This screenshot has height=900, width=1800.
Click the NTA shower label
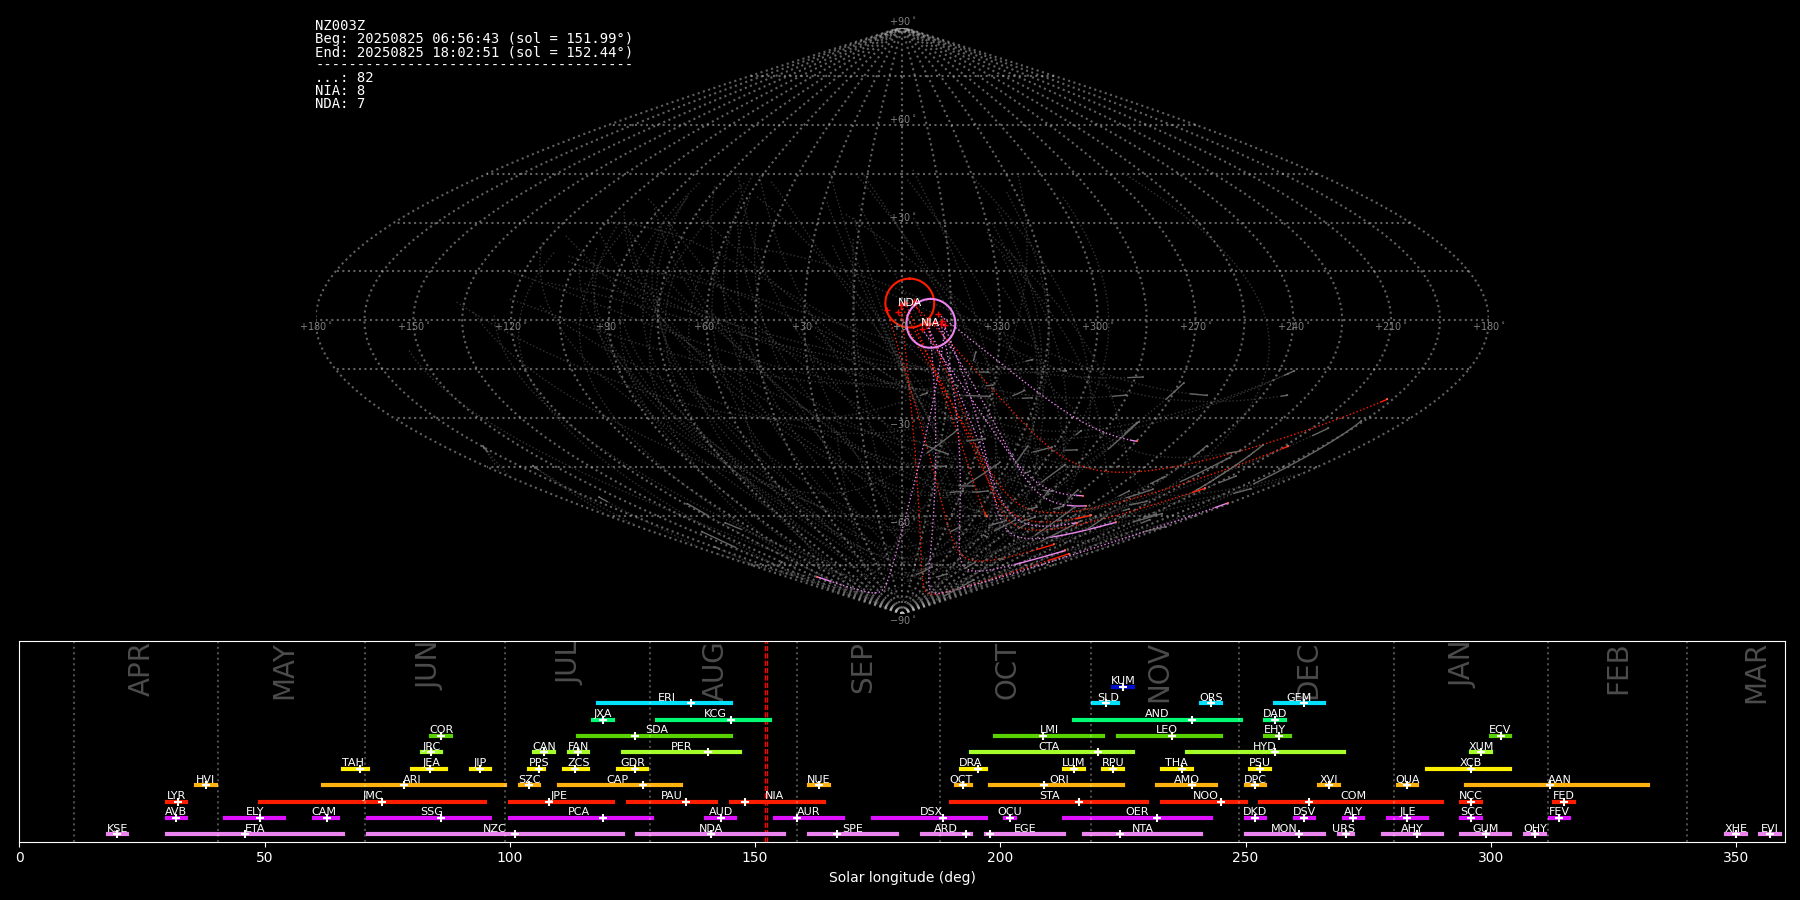[x=1142, y=829]
